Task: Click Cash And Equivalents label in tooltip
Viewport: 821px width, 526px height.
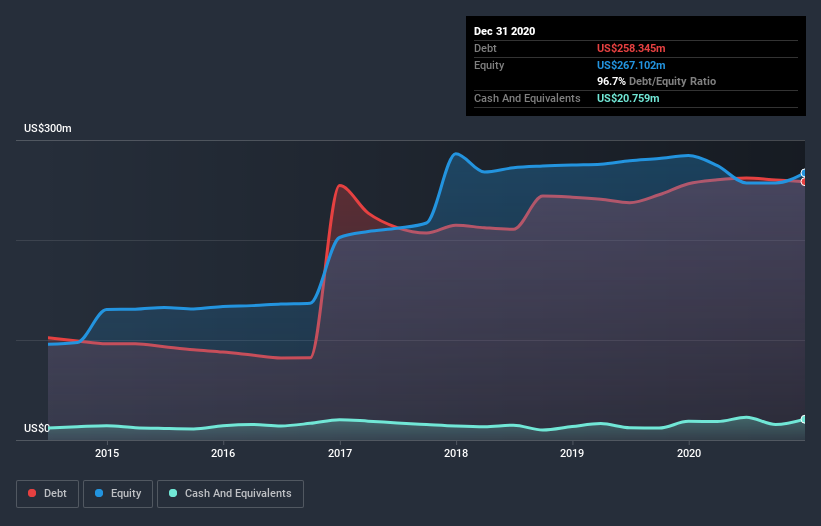Action: click(x=527, y=98)
